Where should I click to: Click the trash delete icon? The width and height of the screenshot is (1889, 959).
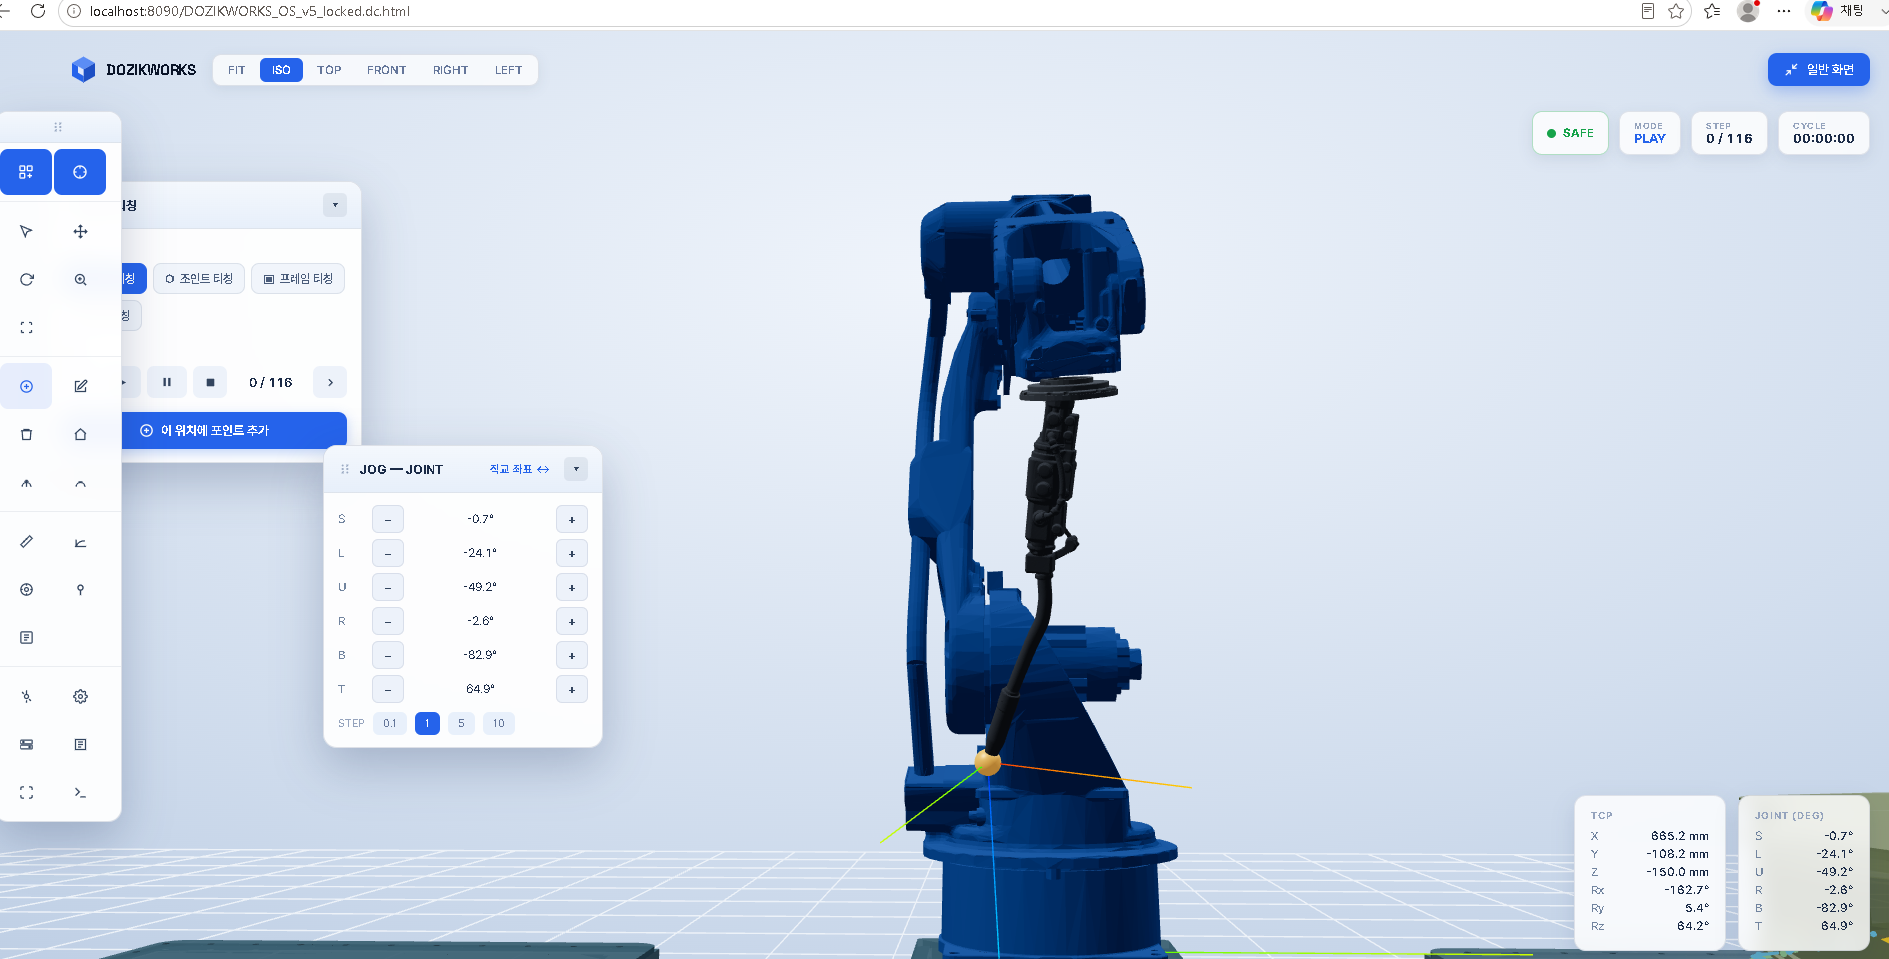point(26,435)
